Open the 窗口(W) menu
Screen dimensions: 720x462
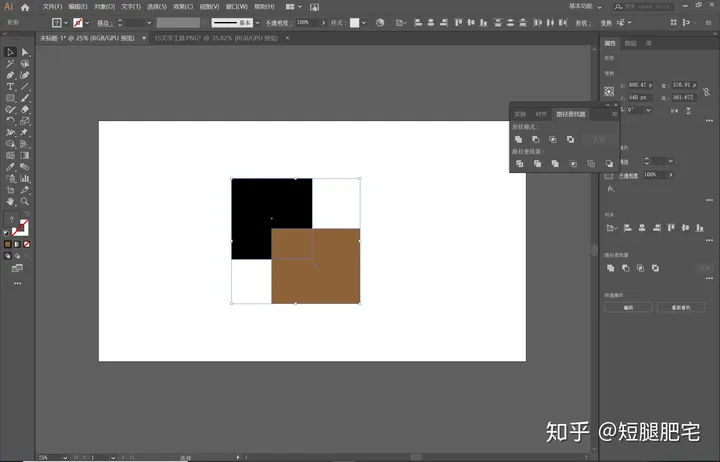click(x=237, y=7)
